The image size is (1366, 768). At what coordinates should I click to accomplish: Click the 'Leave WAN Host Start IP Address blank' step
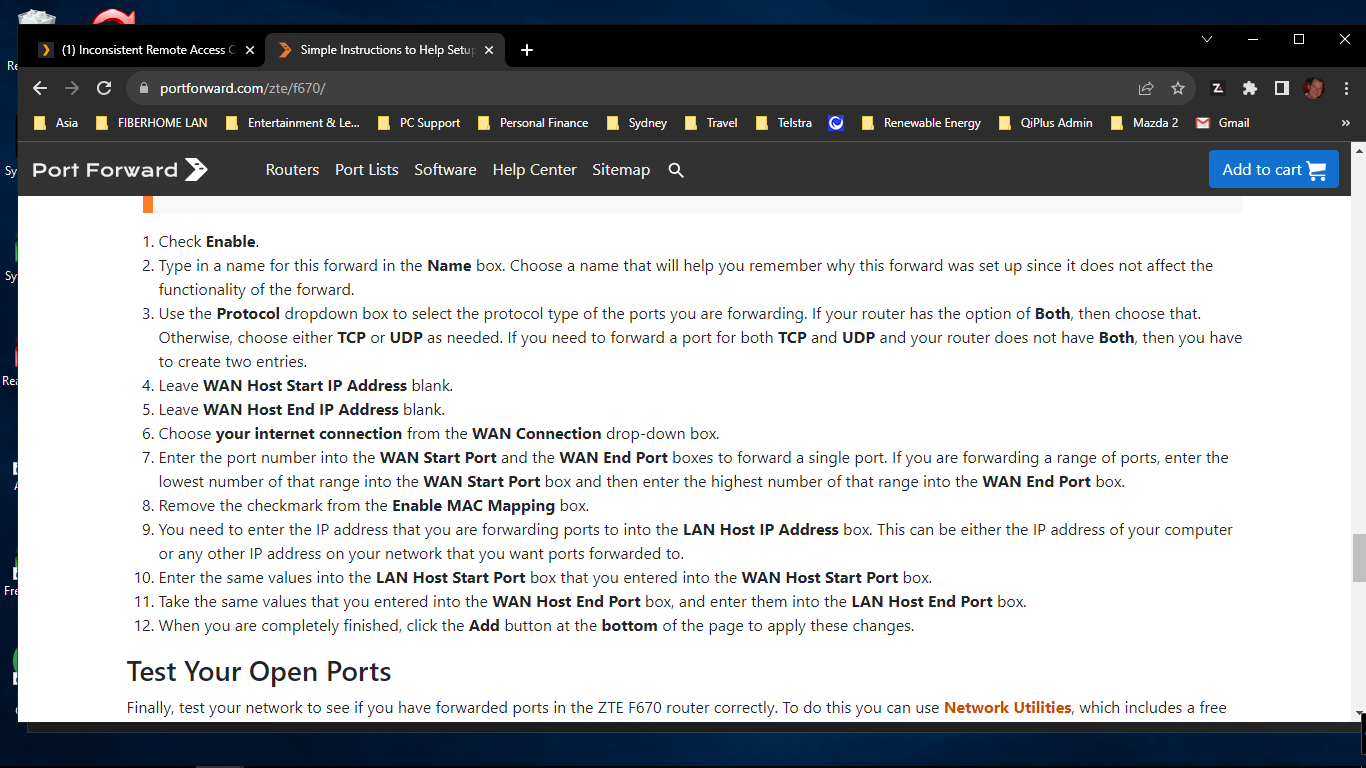pyautogui.click(x=306, y=386)
